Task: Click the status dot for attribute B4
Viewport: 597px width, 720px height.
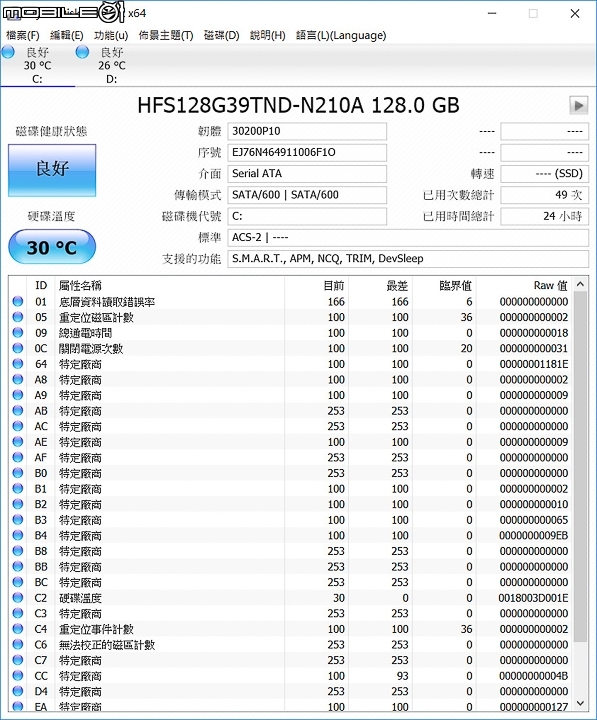Action: pyautogui.click(x=18, y=535)
